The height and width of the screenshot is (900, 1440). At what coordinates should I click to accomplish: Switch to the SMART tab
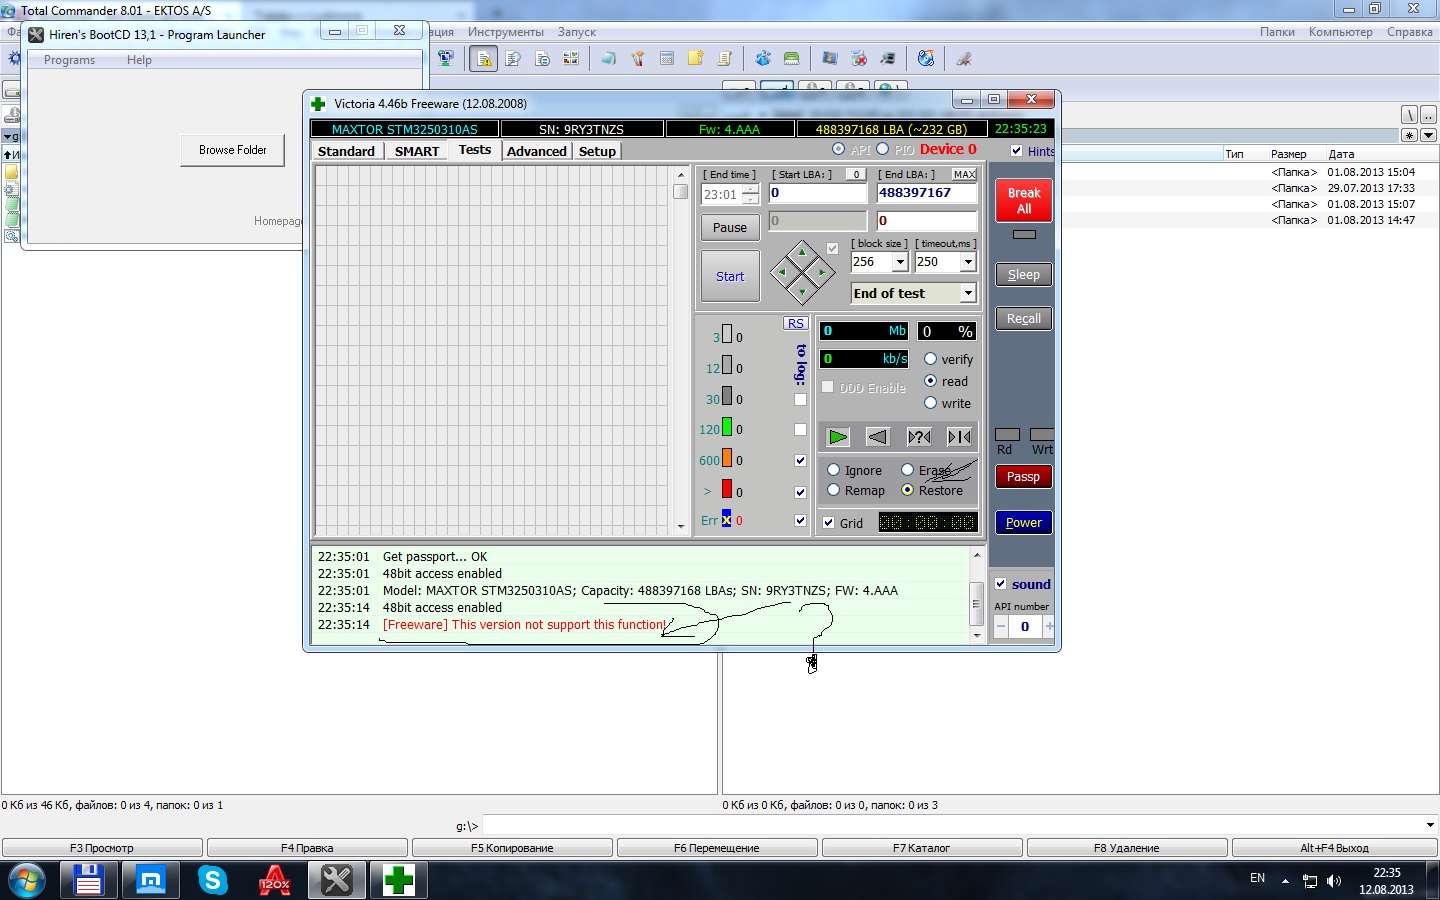point(417,151)
